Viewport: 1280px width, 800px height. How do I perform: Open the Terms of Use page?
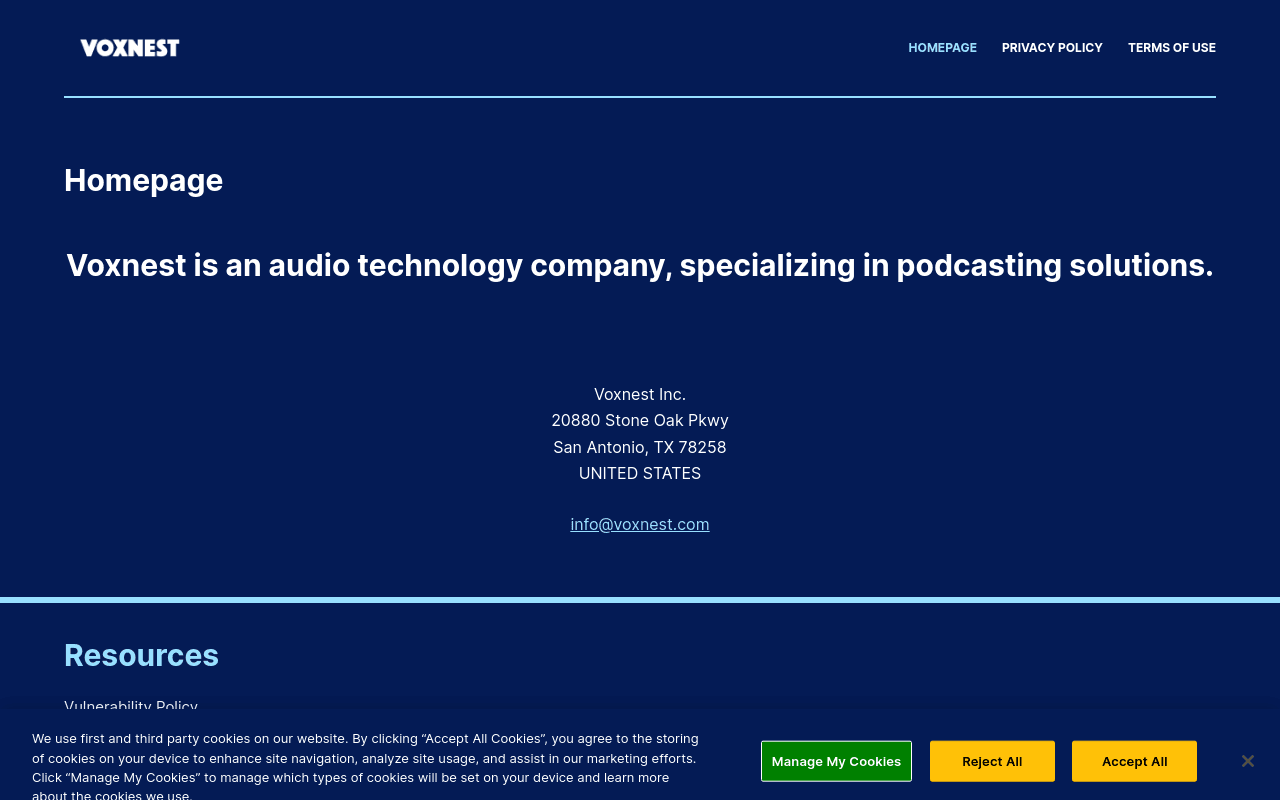1172,48
